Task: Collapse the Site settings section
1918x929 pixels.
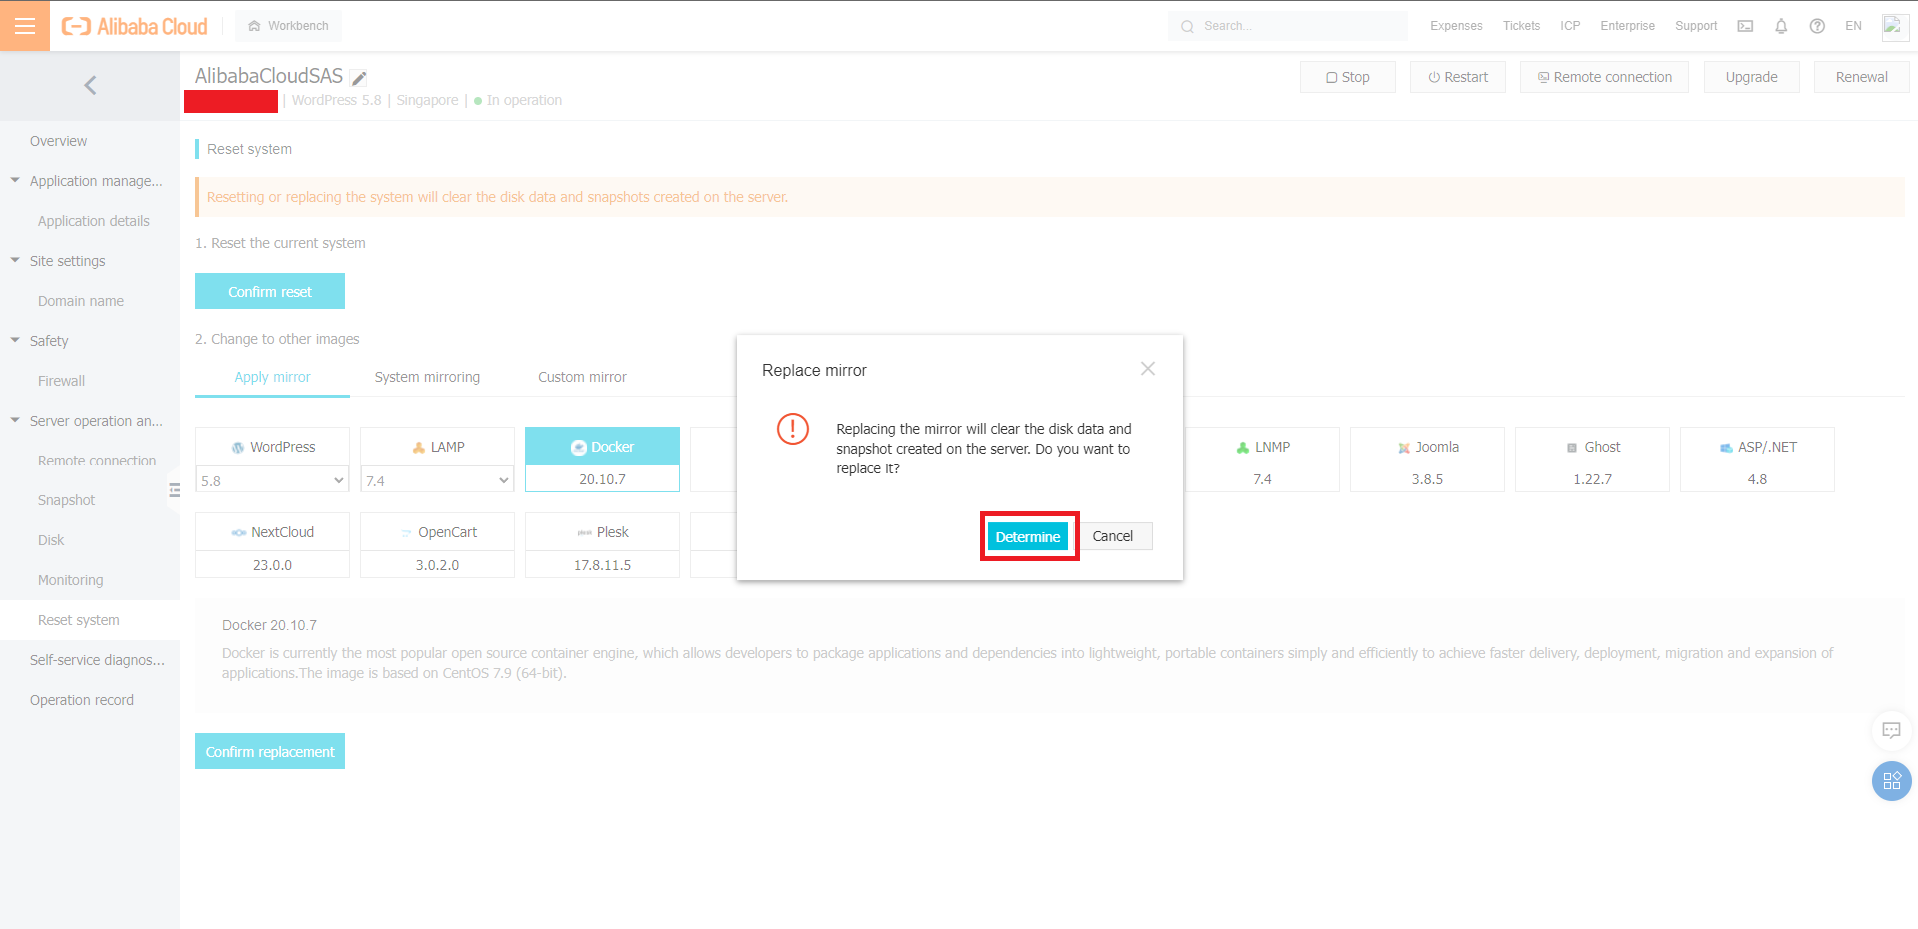Action: (x=15, y=261)
